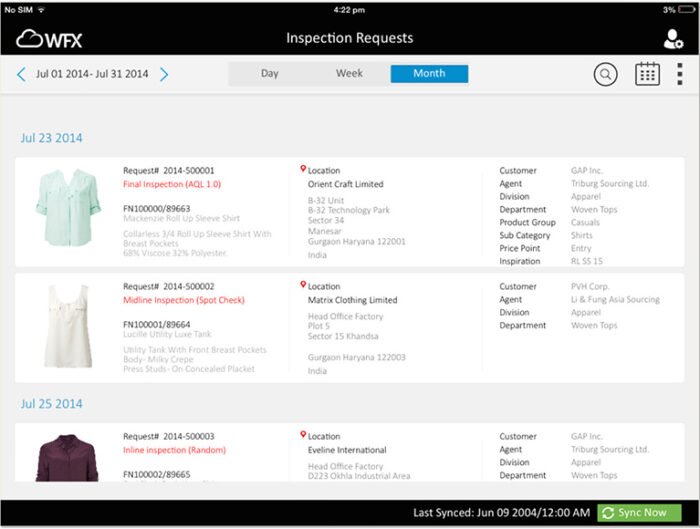Open the search magnifier icon
The width and height of the screenshot is (700, 529).
[605, 74]
